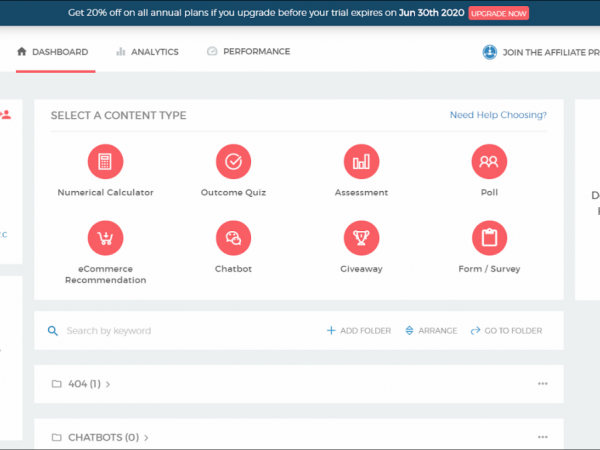Select the eCommerce Recommendation cart icon

pyautogui.click(x=105, y=238)
